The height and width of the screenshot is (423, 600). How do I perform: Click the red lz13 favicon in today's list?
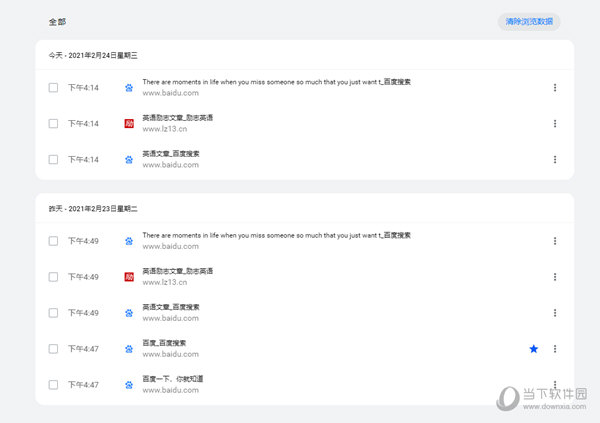[128, 123]
